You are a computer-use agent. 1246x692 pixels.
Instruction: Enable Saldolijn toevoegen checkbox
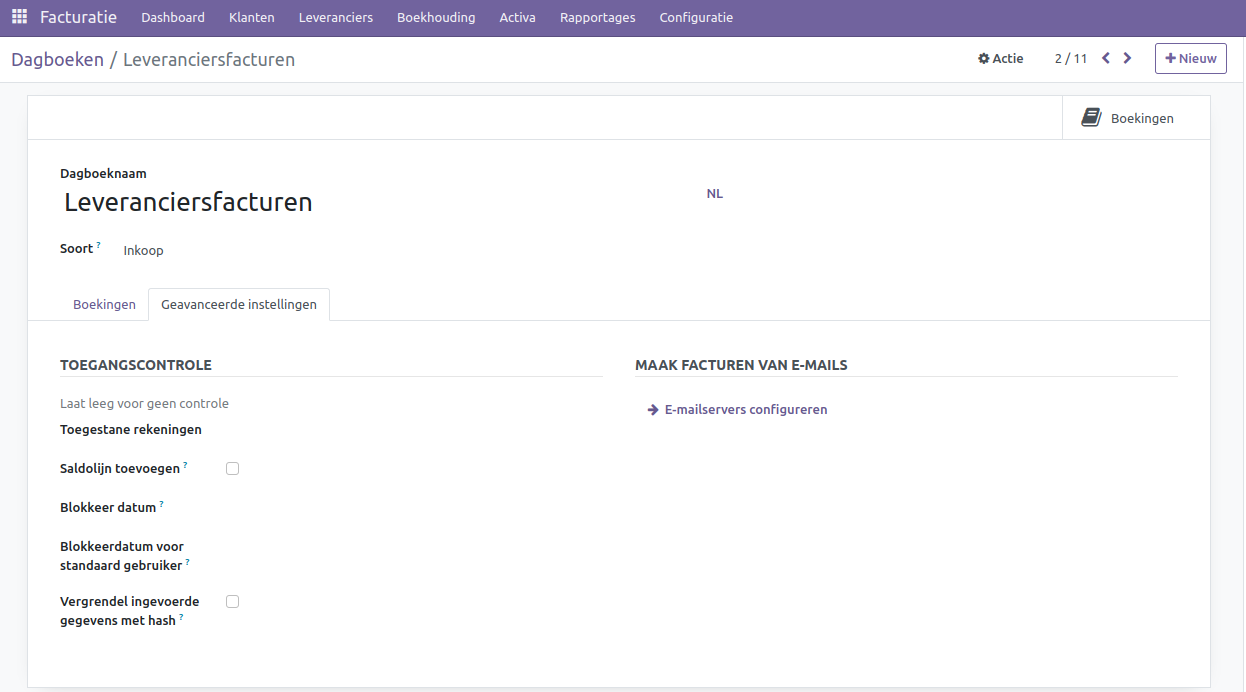point(232,468)
